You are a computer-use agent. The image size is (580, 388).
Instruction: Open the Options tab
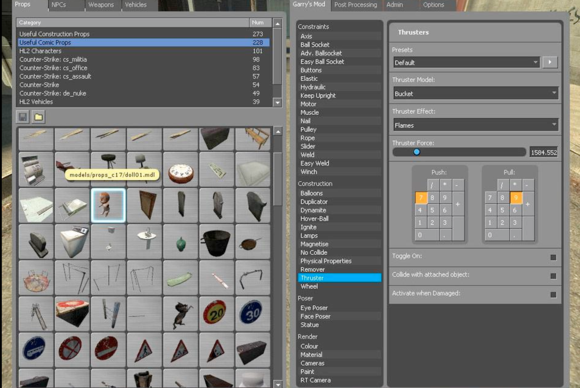pyautogui.click(x=433, y=5)
